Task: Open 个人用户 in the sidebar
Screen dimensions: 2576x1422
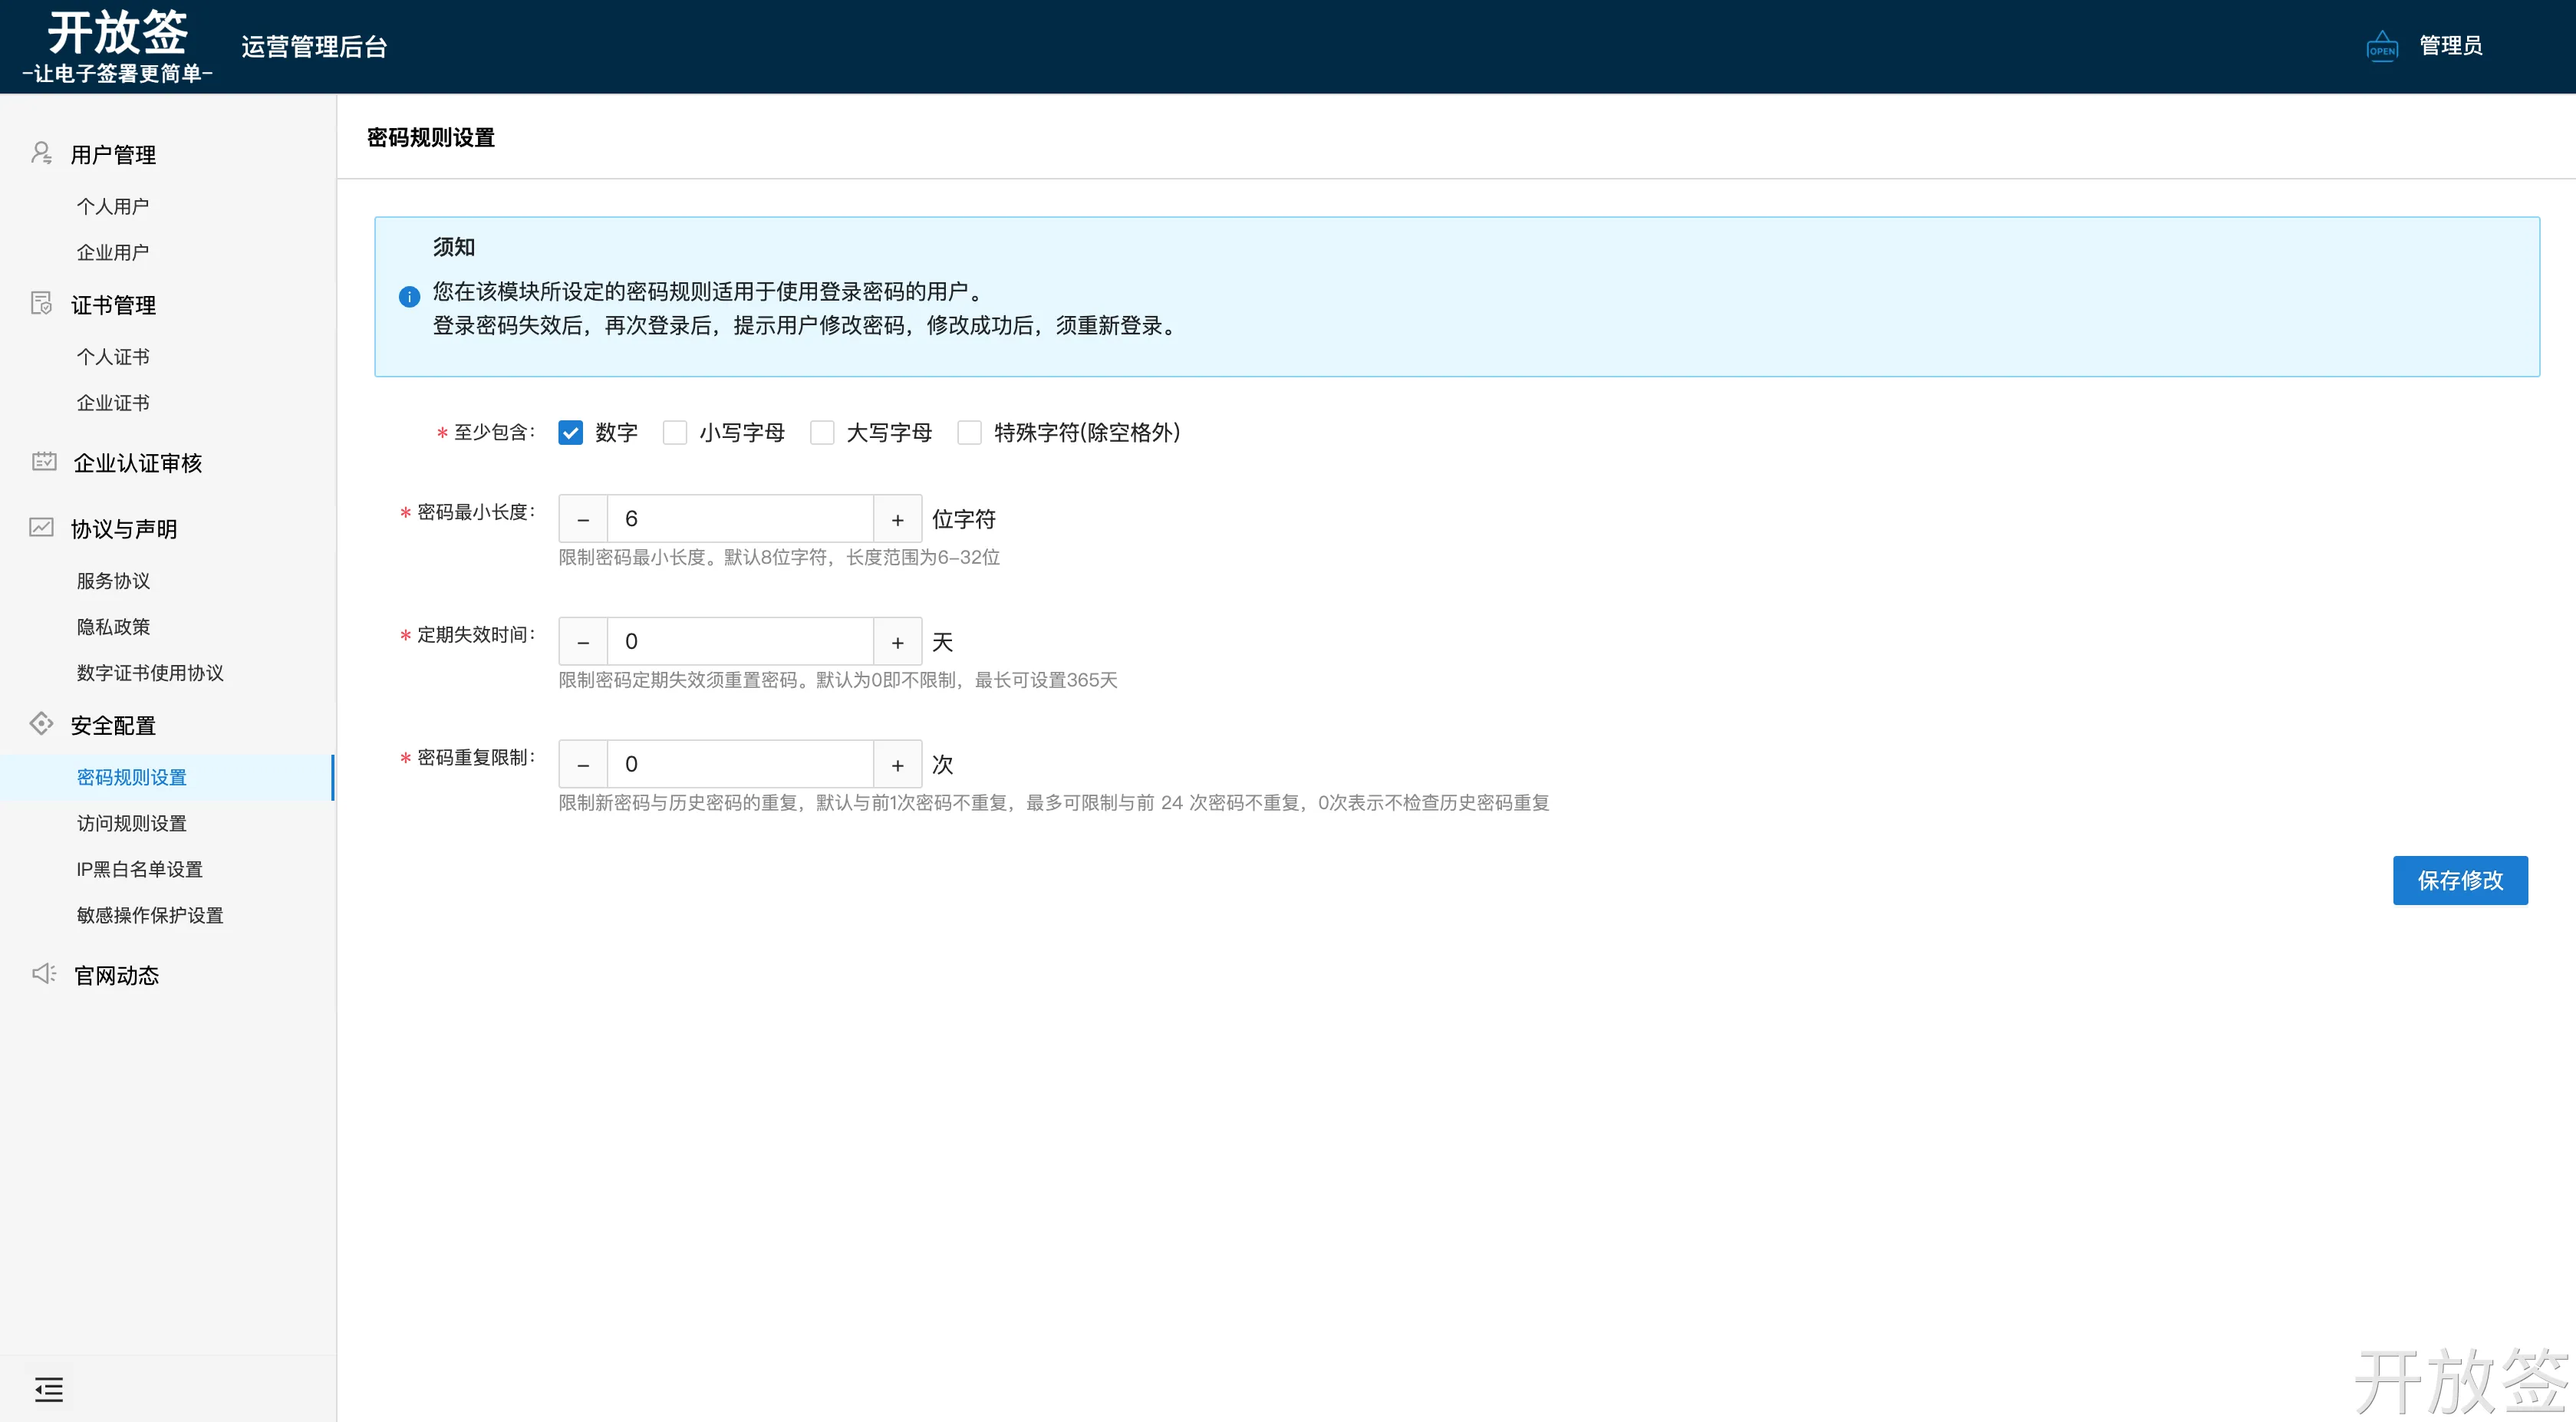Action: (113, 206)
